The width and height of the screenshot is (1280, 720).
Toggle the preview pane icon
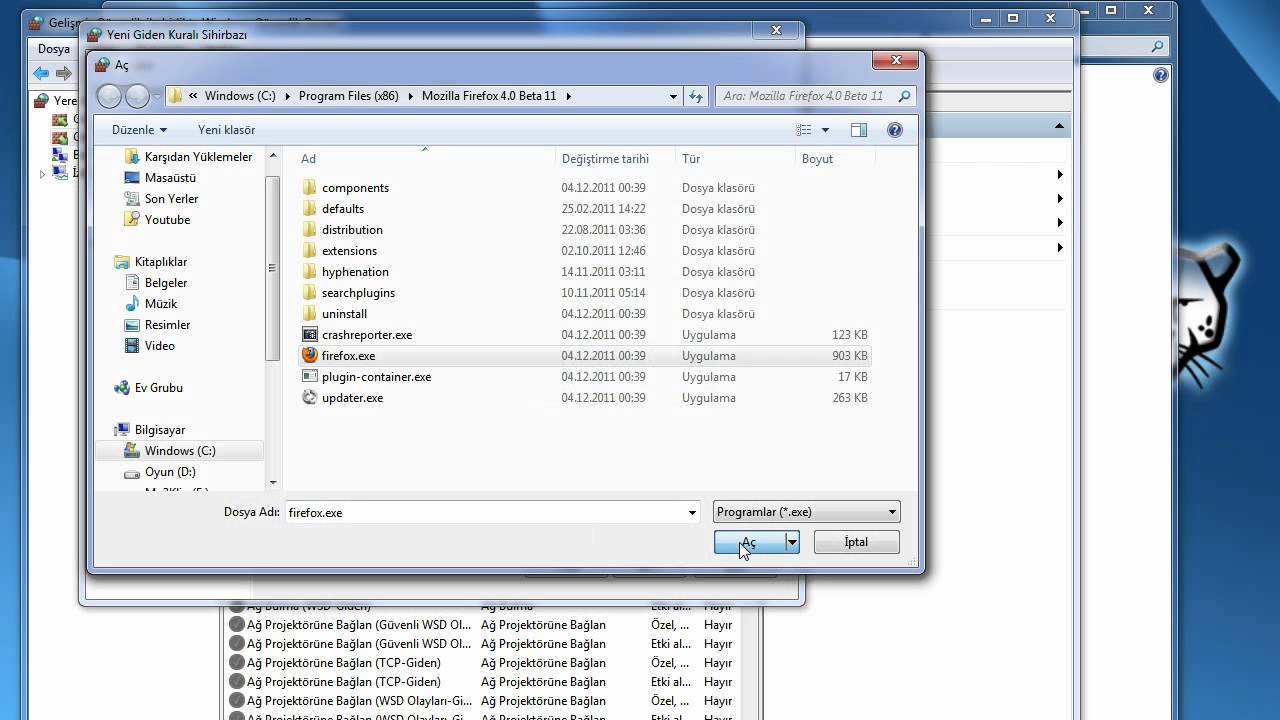tap(858, 130)
